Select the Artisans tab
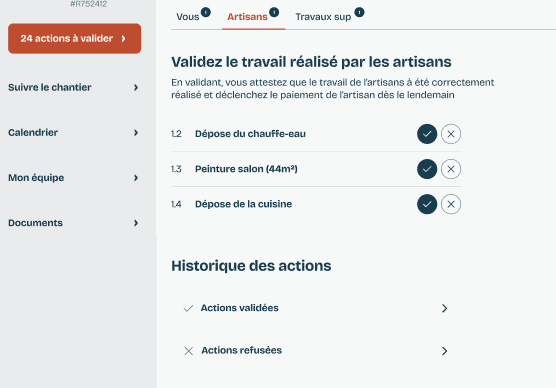Screen dimensions: 556x388 pyautogui.click(x=247, y=17)
